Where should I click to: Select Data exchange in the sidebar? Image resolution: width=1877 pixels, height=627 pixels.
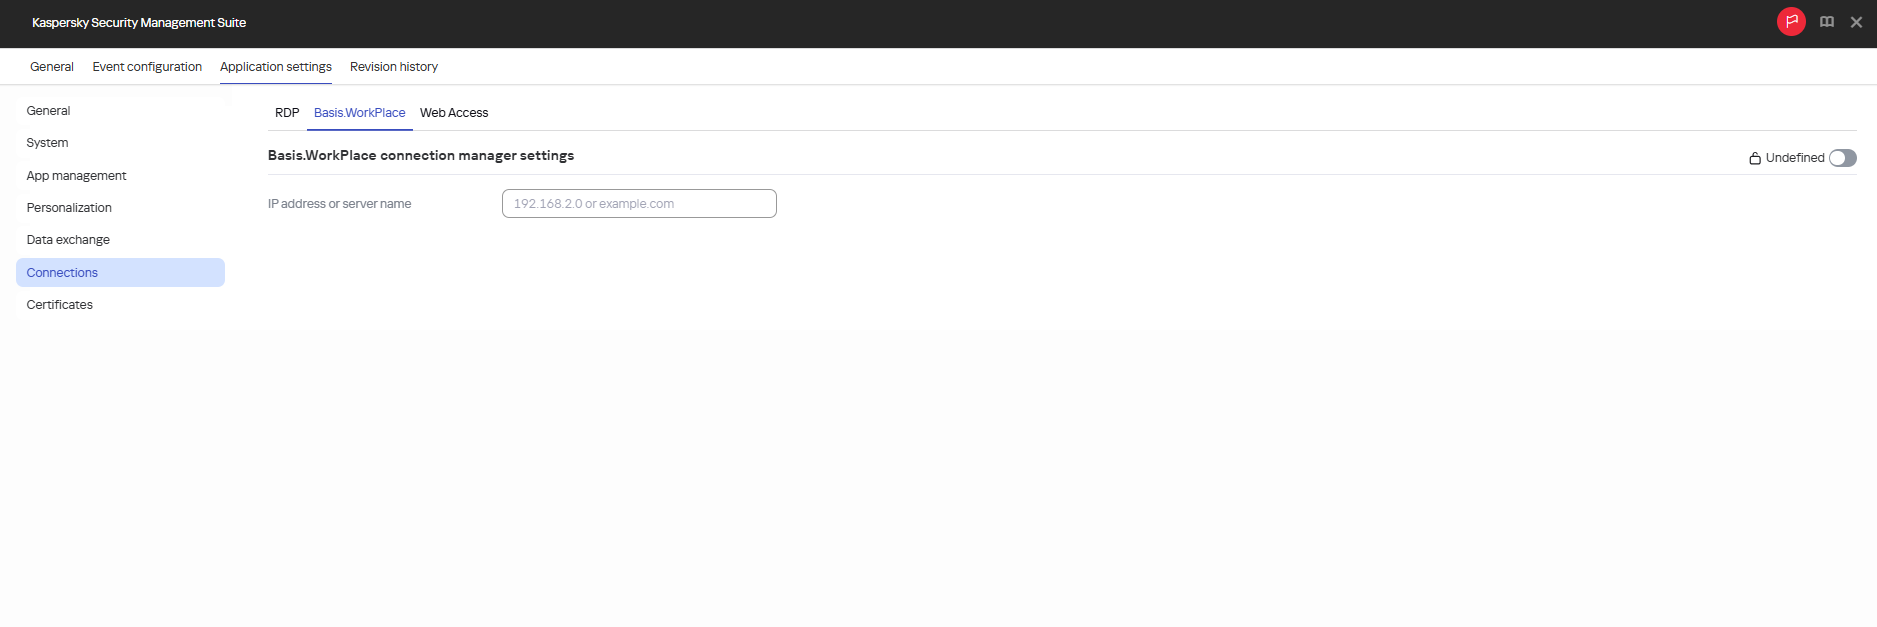120,240
